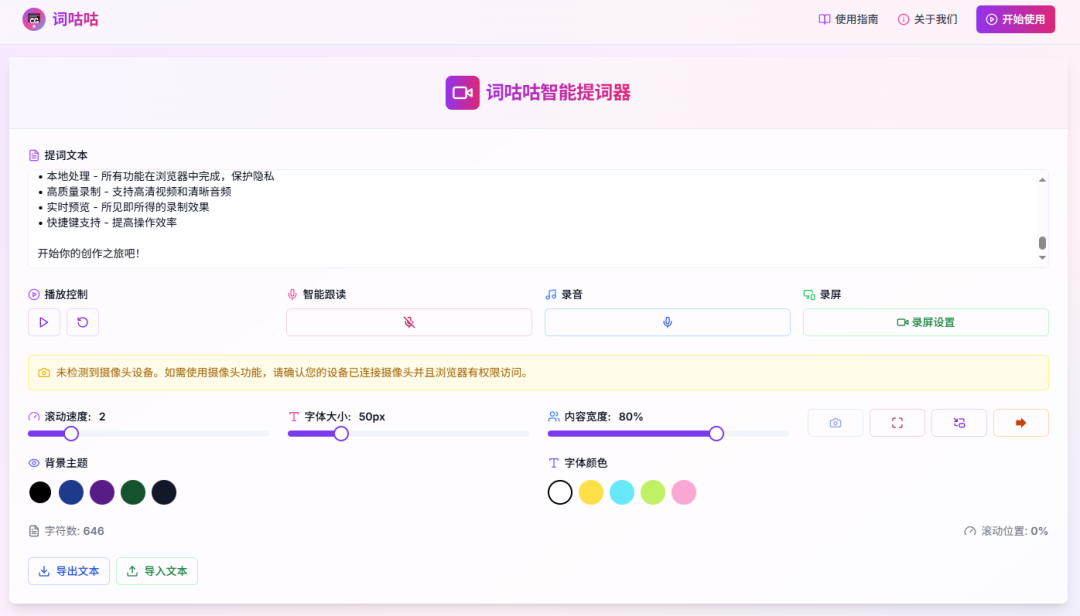Open 录屏设置 screen recording settings
This screenshot has height=616, width=1080.
pos(925,322)
